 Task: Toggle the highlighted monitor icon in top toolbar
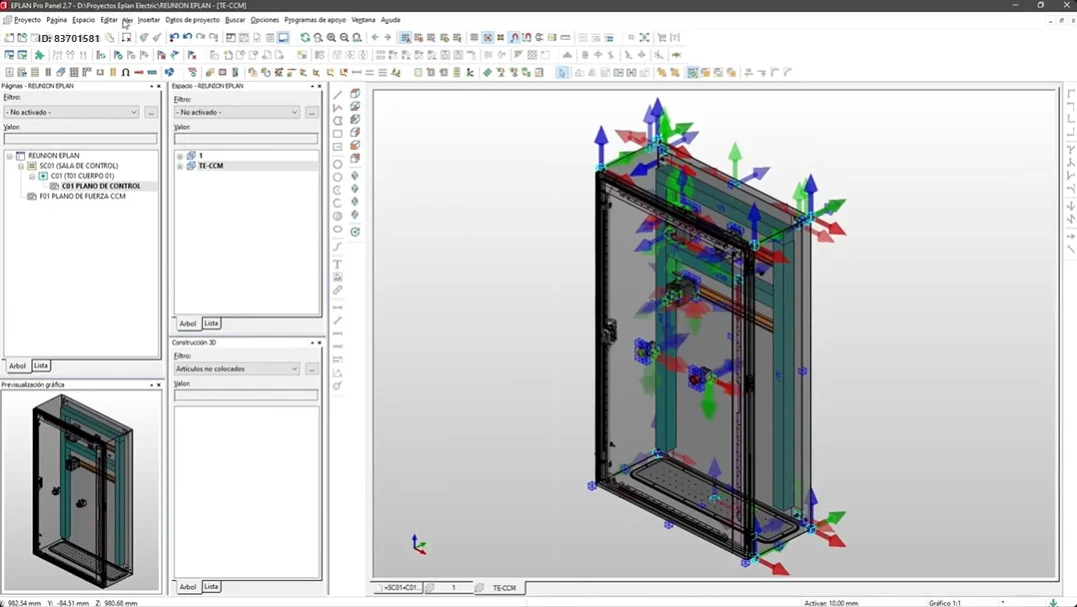coord(283,38)
